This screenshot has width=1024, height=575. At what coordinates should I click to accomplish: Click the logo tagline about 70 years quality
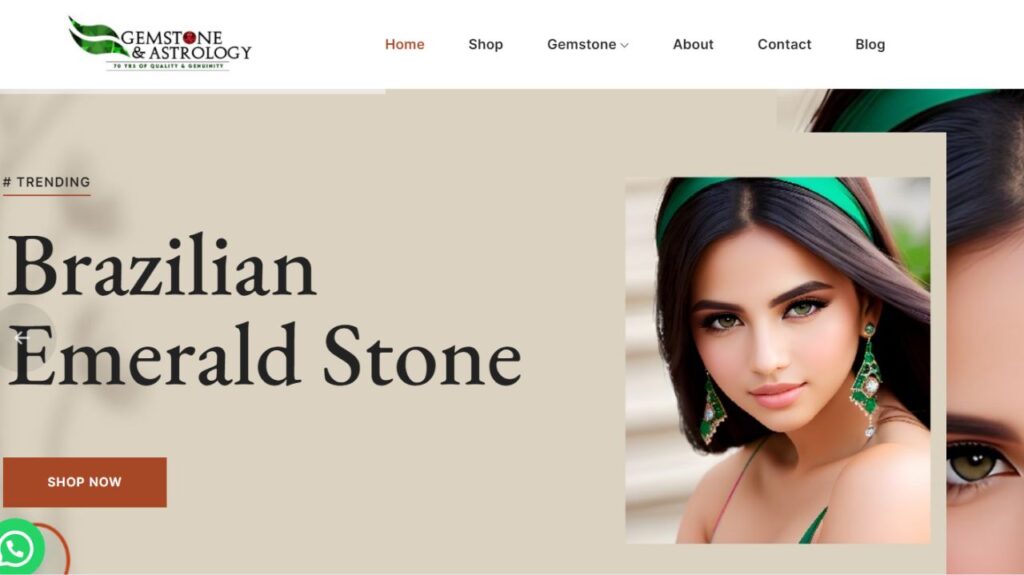tap(168, 66)
